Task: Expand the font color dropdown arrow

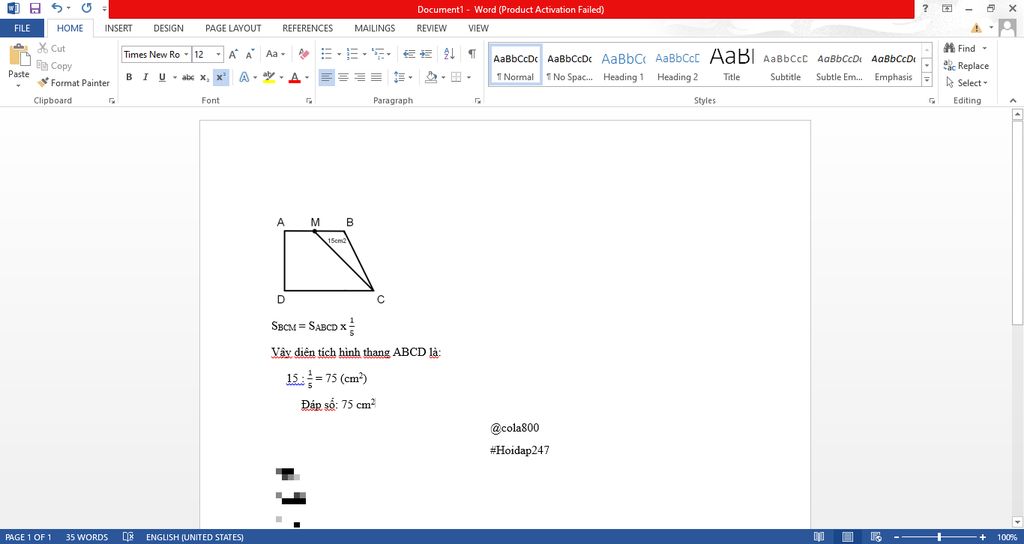Action: pyautogui.click(x=307, y=77)
